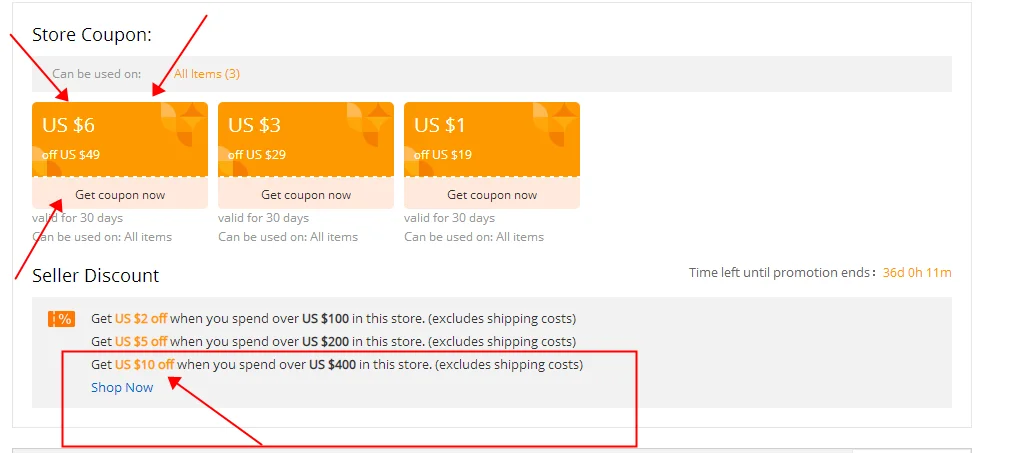
Task: Select the US $3 coupon amount text
Action: [x=255, y=125]
